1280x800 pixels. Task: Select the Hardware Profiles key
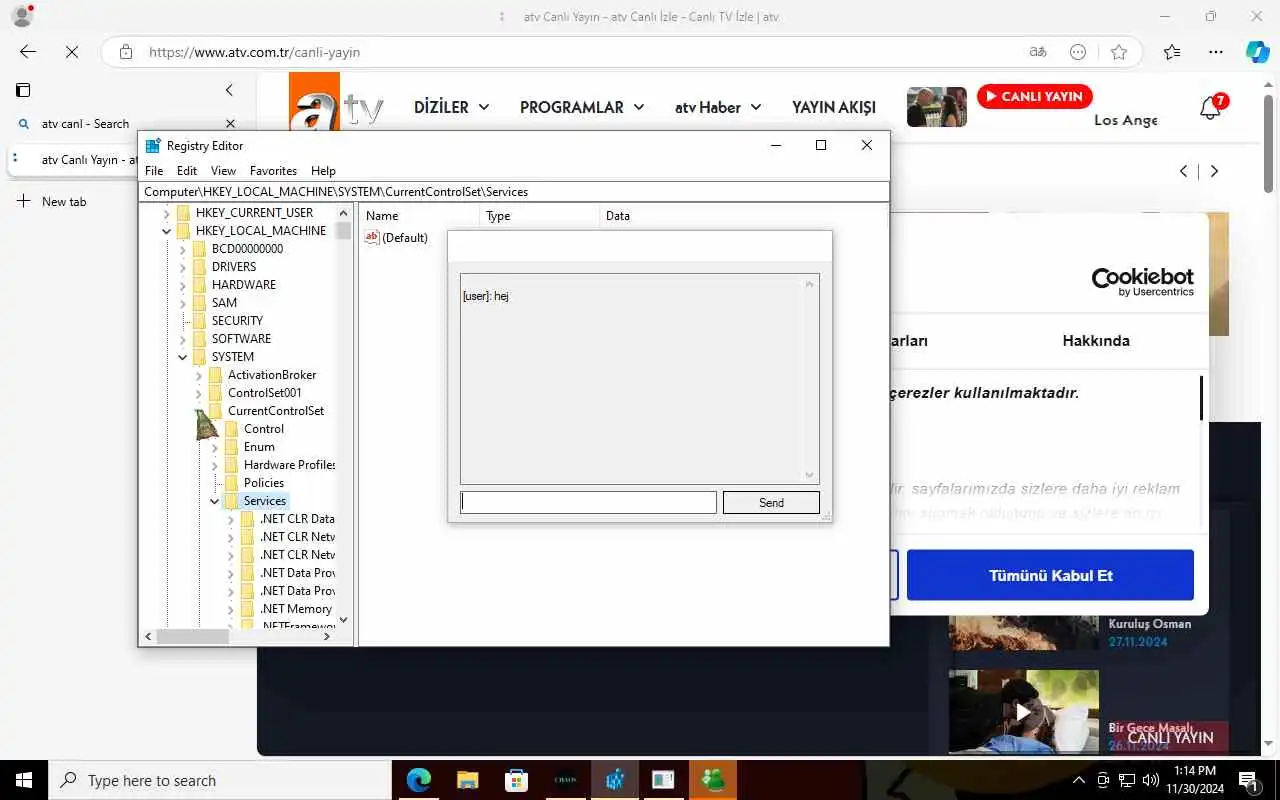tap(289, 465)
